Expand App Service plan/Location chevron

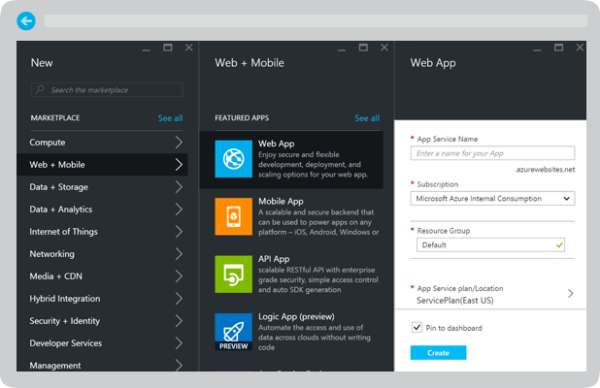(x=570, y=293)
